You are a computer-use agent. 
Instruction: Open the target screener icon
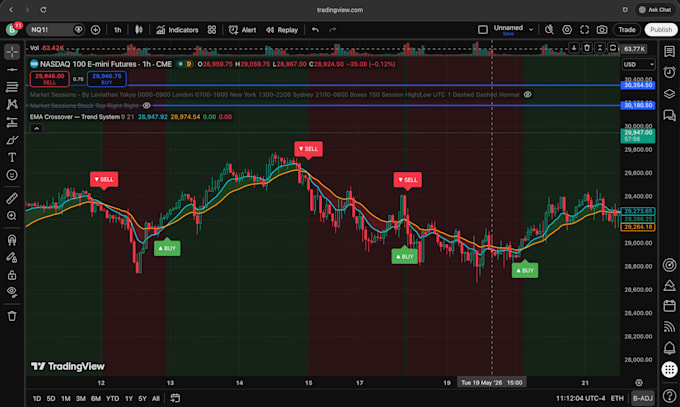tap(669, 265)
